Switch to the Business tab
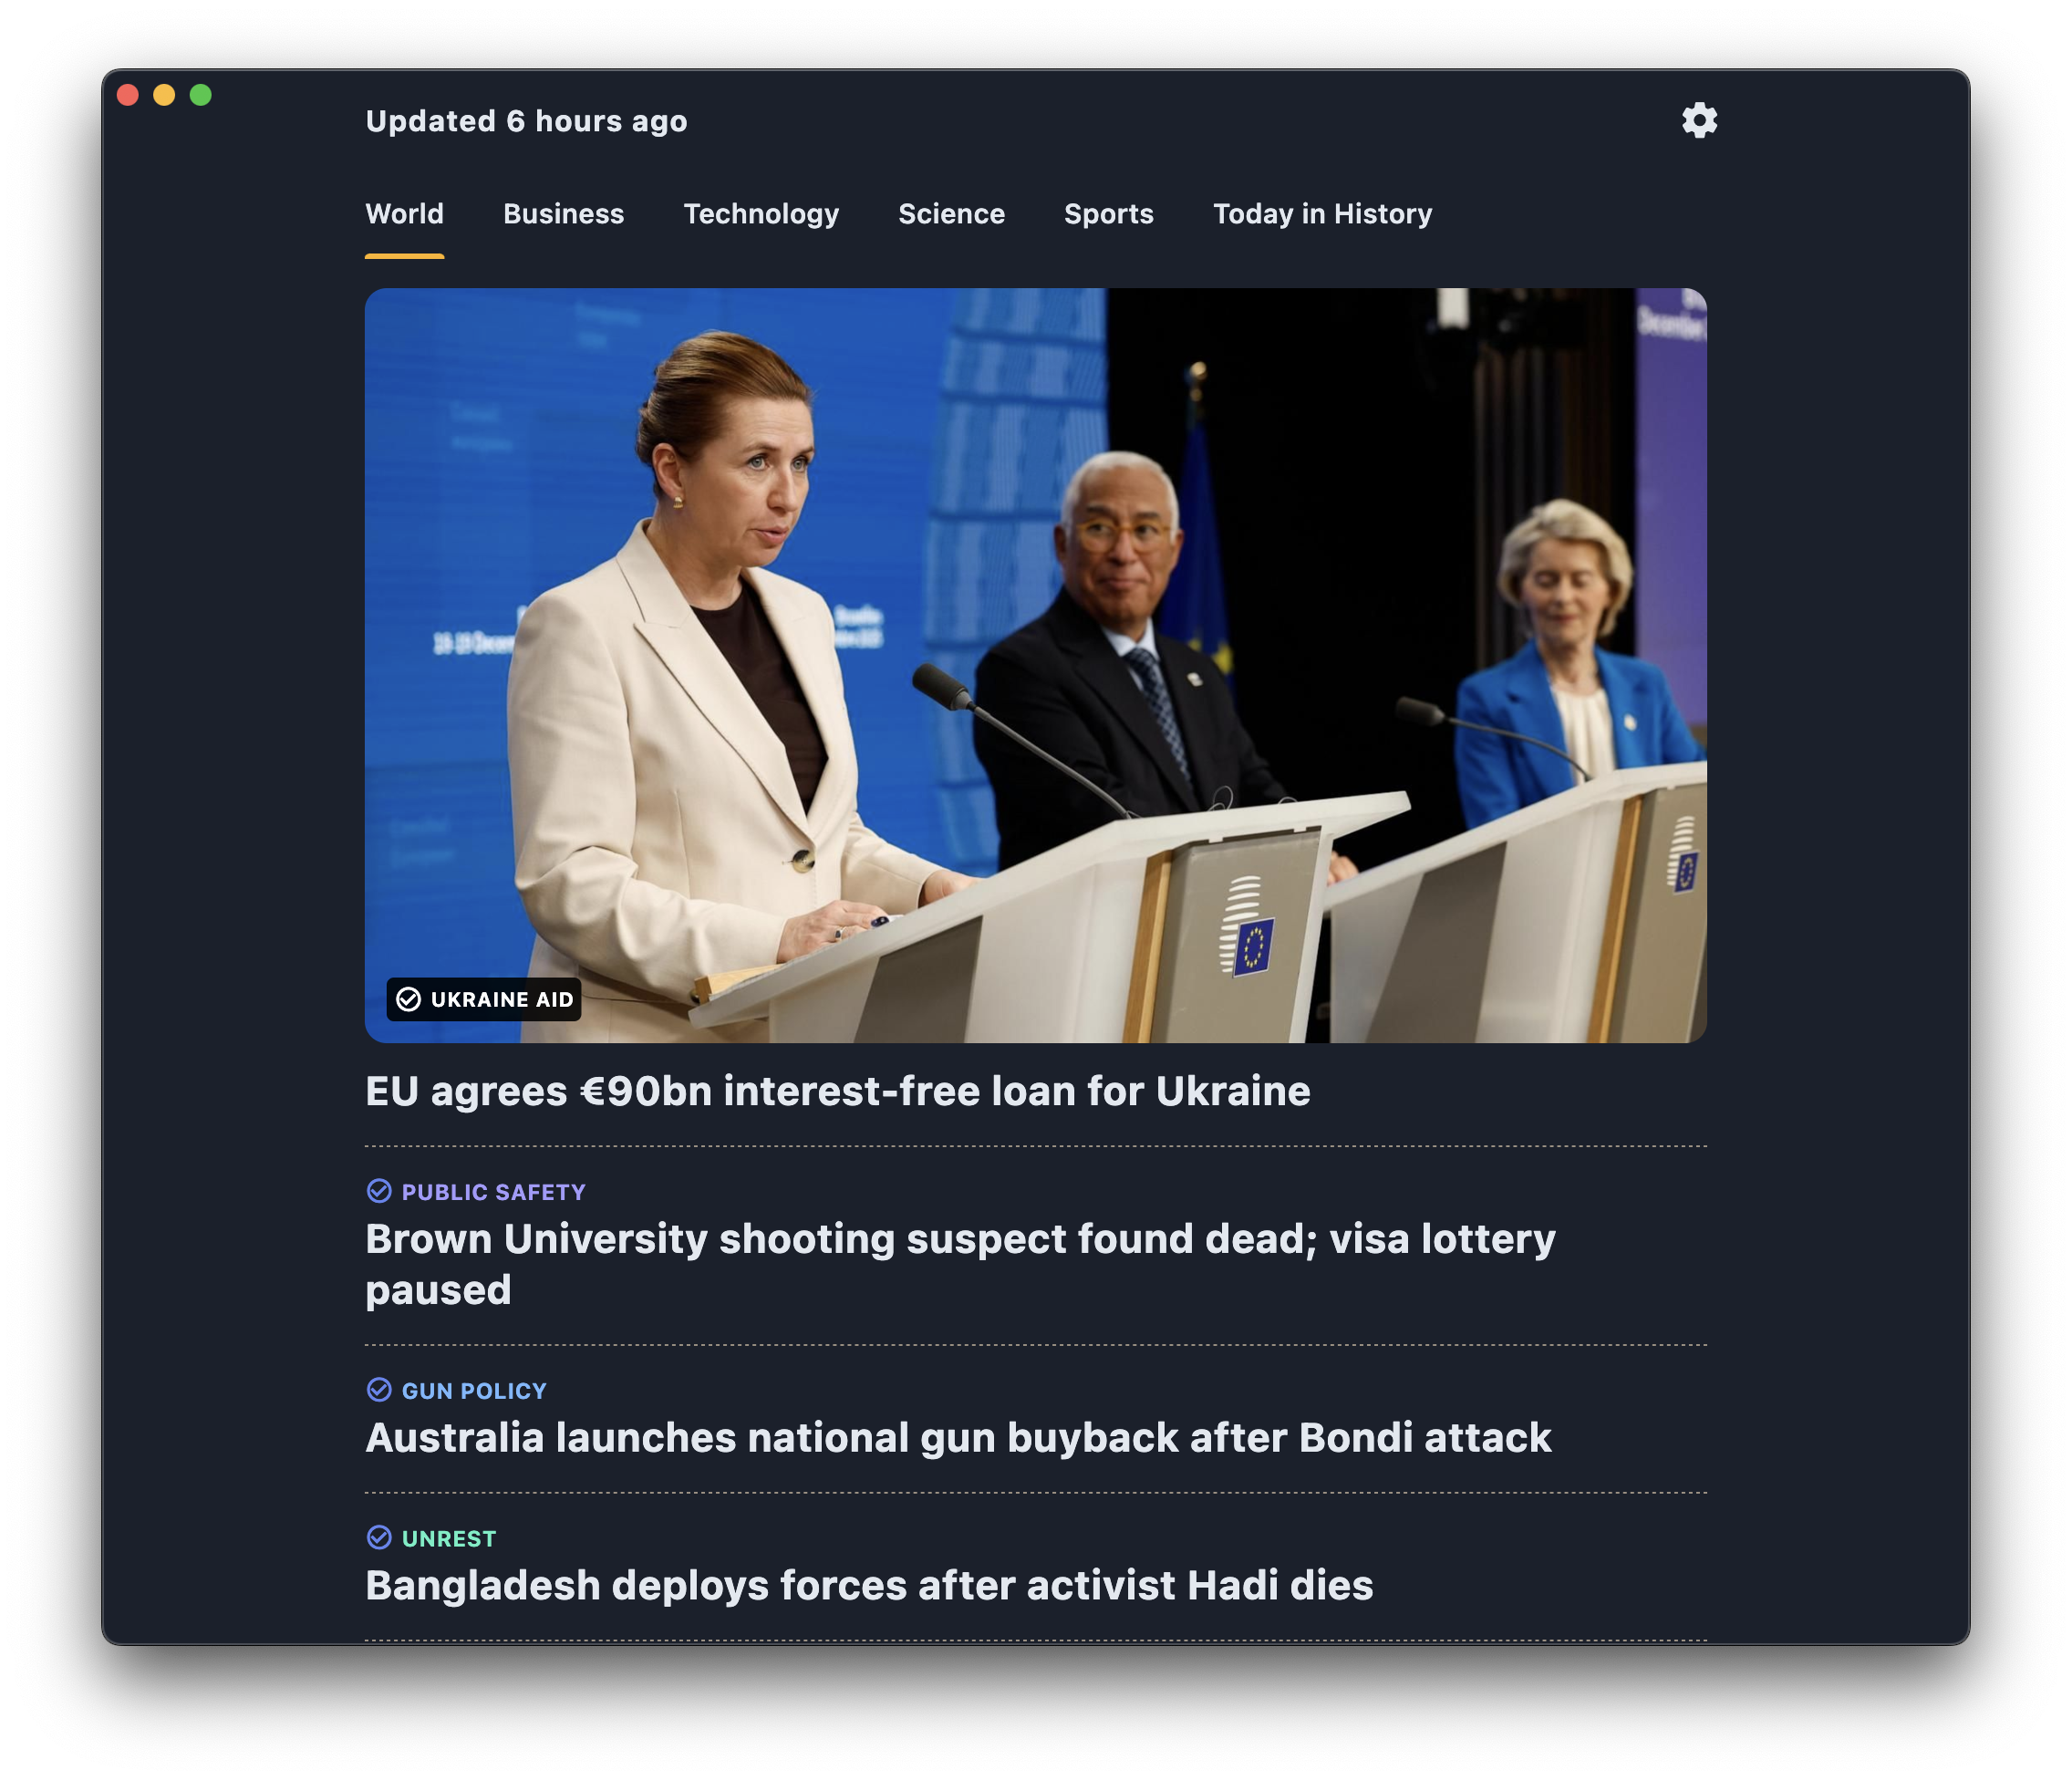Image resolution: width=2072 pixels, height=1780 pixels. point(564,213)
